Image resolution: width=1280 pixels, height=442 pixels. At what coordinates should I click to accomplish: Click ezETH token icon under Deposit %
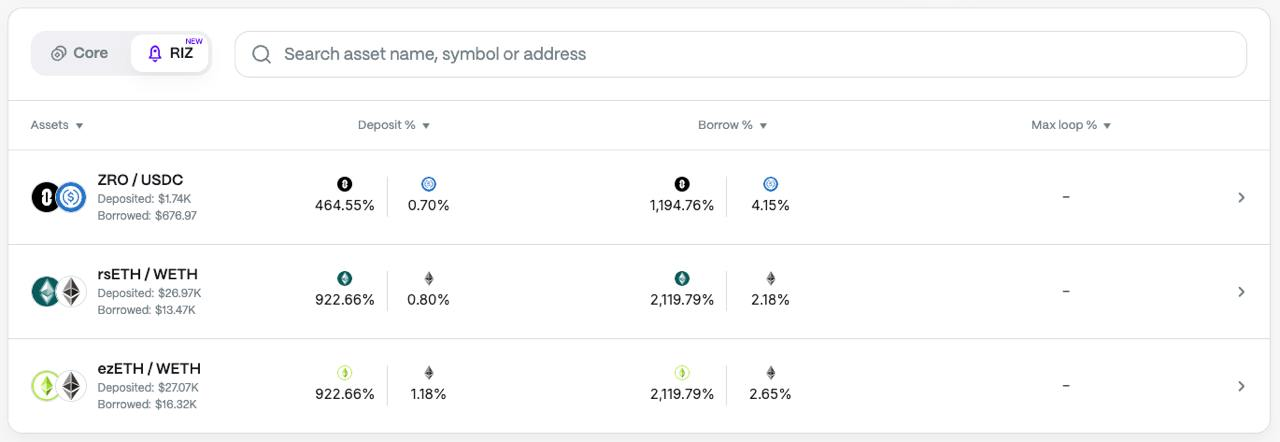[345, 372]
